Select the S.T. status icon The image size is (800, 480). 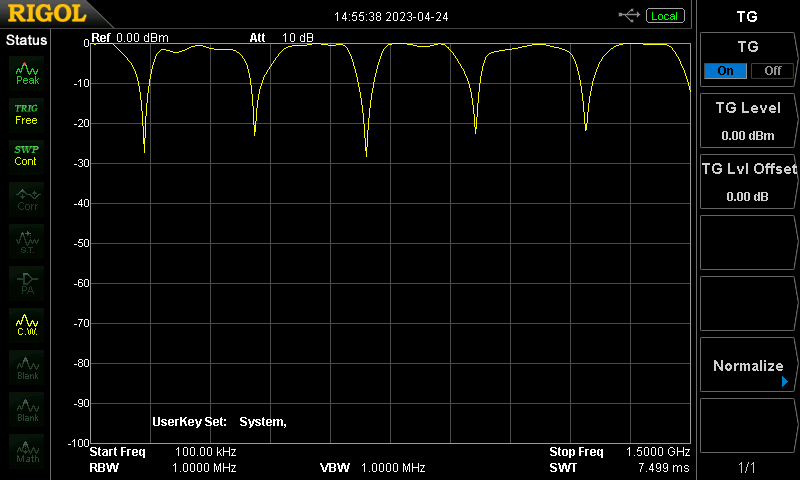coord(27,240)
